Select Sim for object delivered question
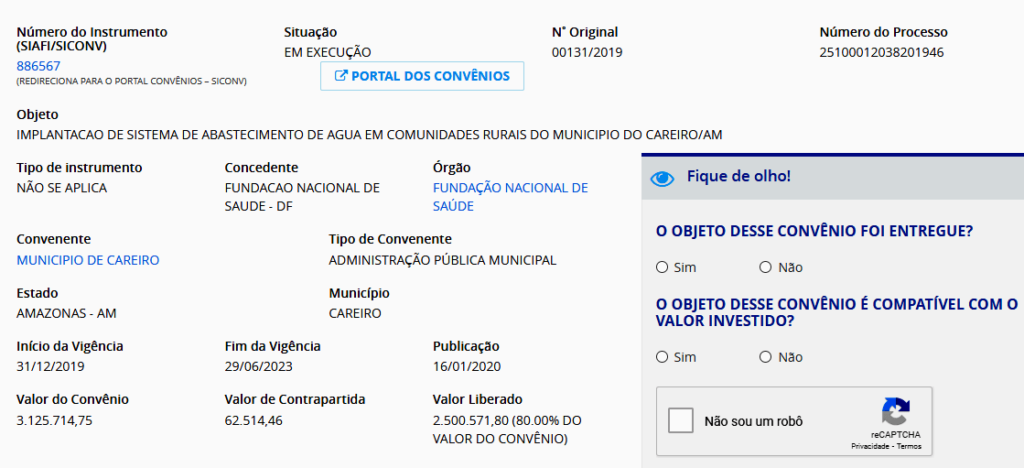This screenshot has width=1024, height=468. 662,267
